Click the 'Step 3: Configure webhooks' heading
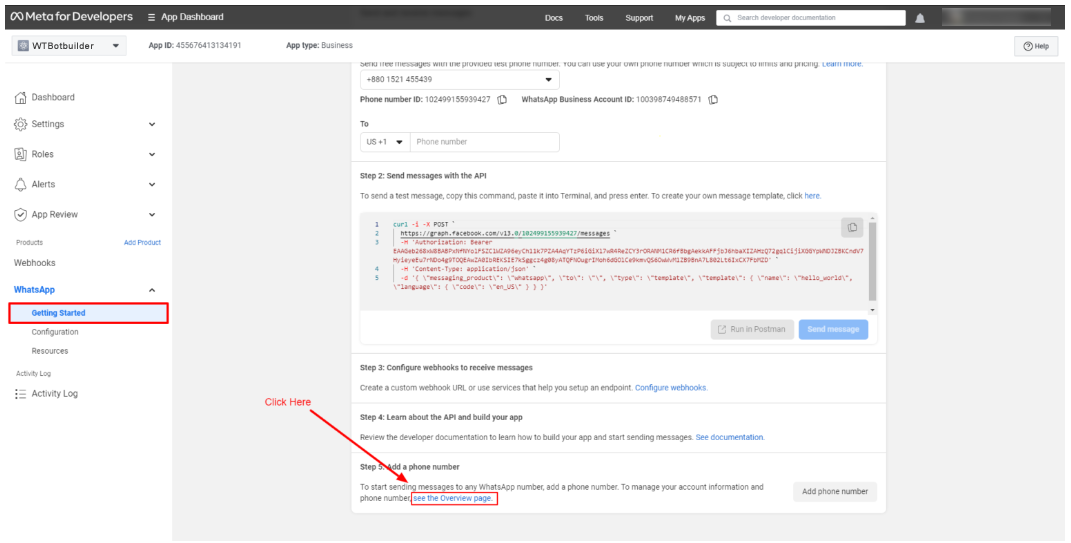Image resolution: width=1071 pixels, height=543 pixels. [x=446, y=368]
